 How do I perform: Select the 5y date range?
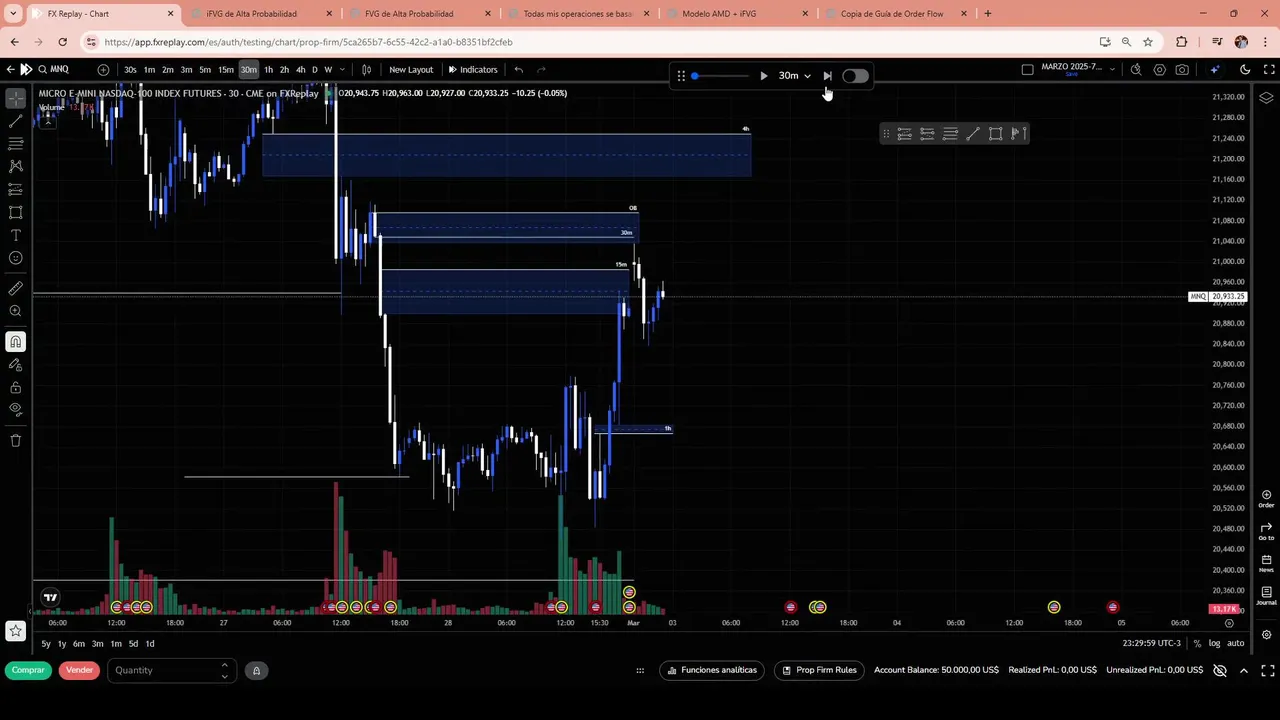(x=46, y=644)
